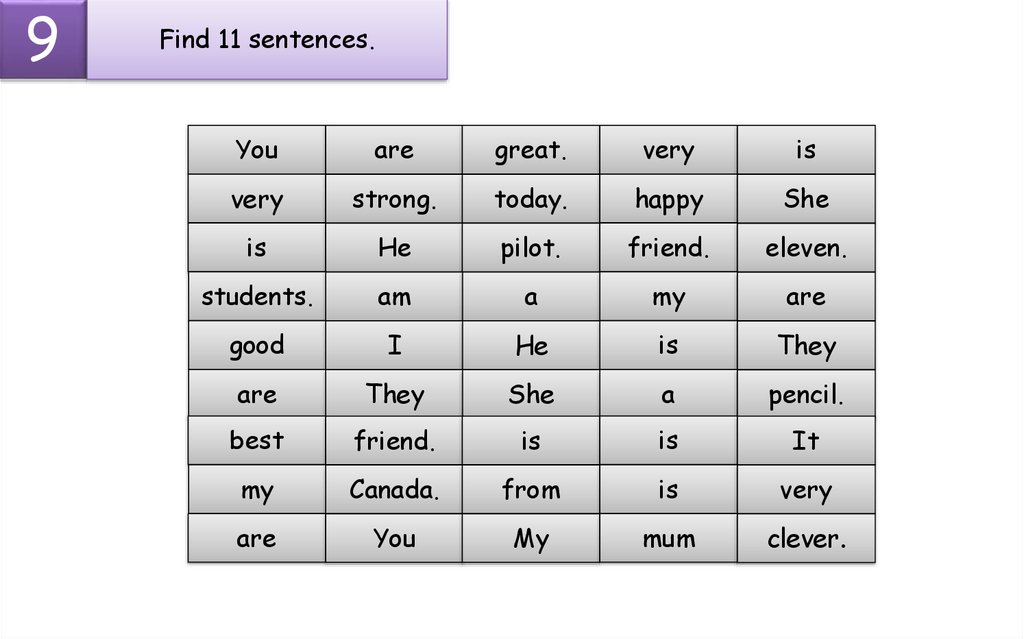The width and height of the screenshot is (1024, 639).
Task: Click the 'students.' word tile
Action: [x=257, y=297]
